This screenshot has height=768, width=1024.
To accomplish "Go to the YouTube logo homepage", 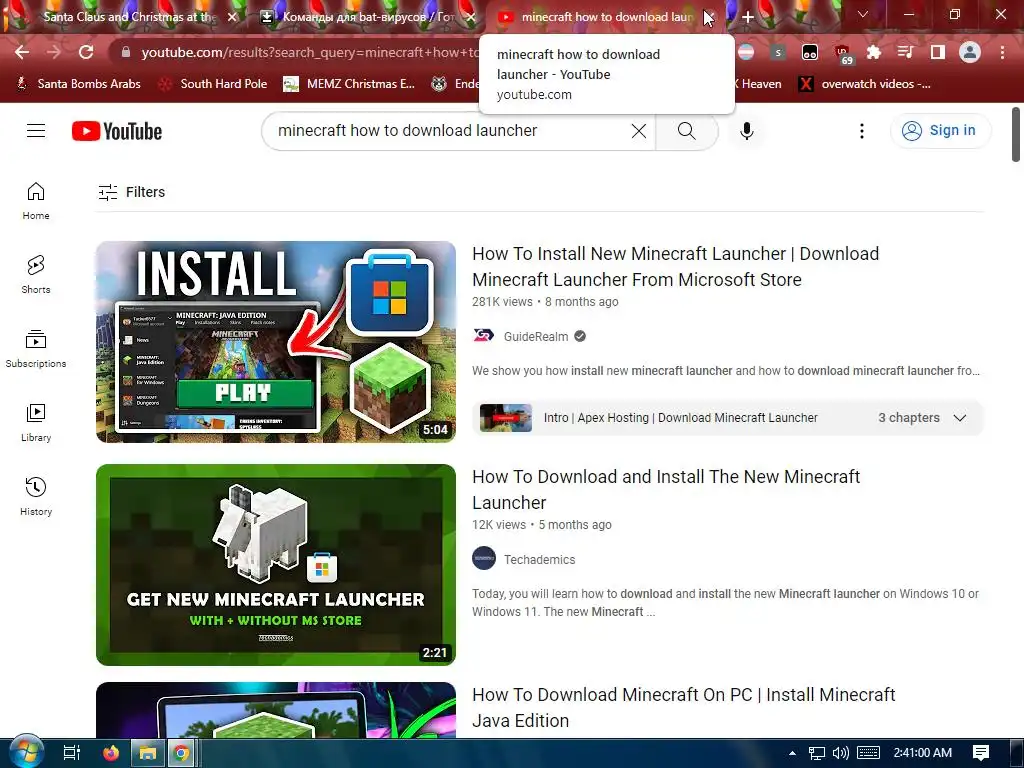I will 117,131.
